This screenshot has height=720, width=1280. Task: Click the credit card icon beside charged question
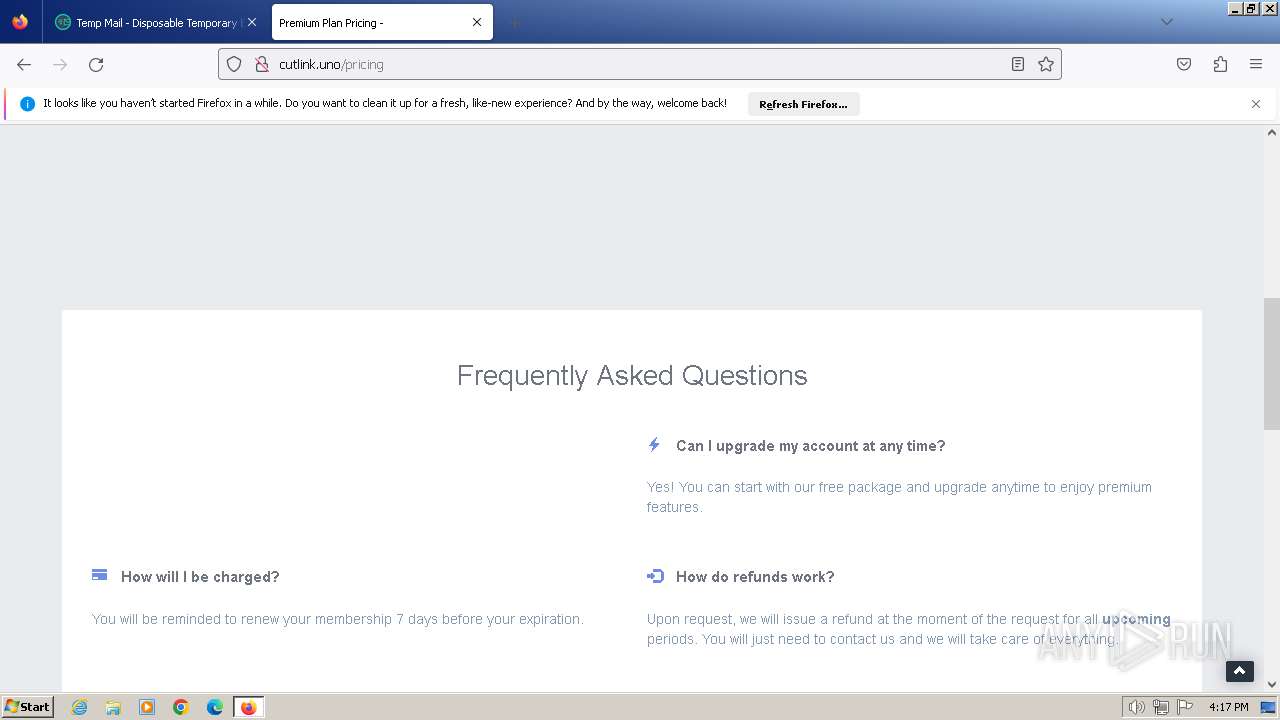point(99,575)
